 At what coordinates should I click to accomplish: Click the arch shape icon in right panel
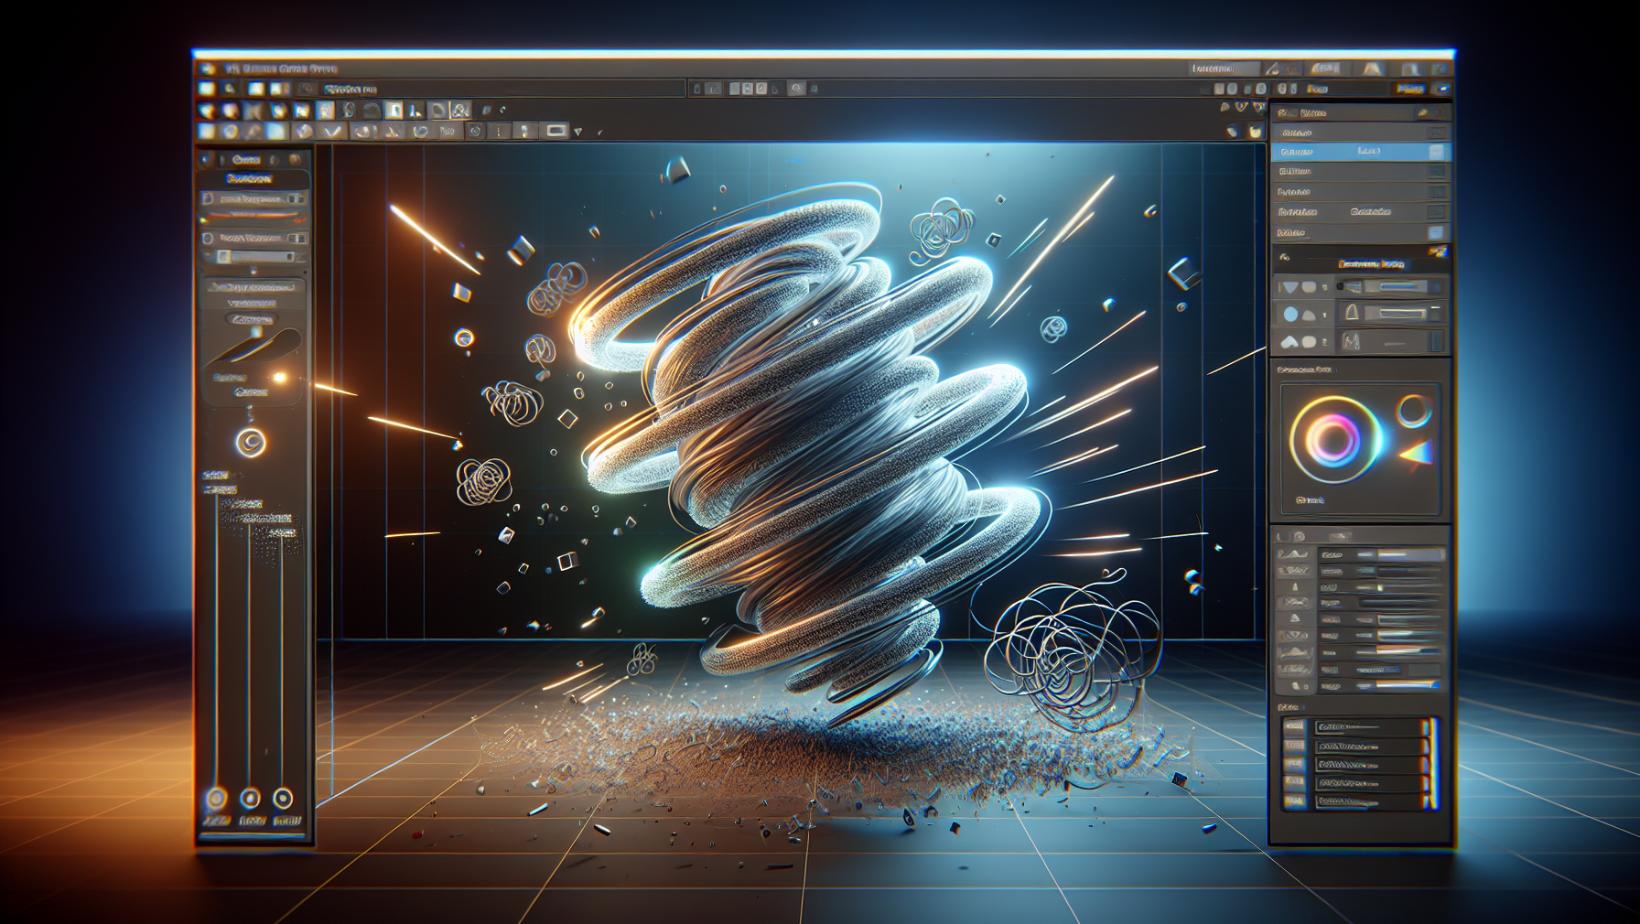[x=1352, y=313]
